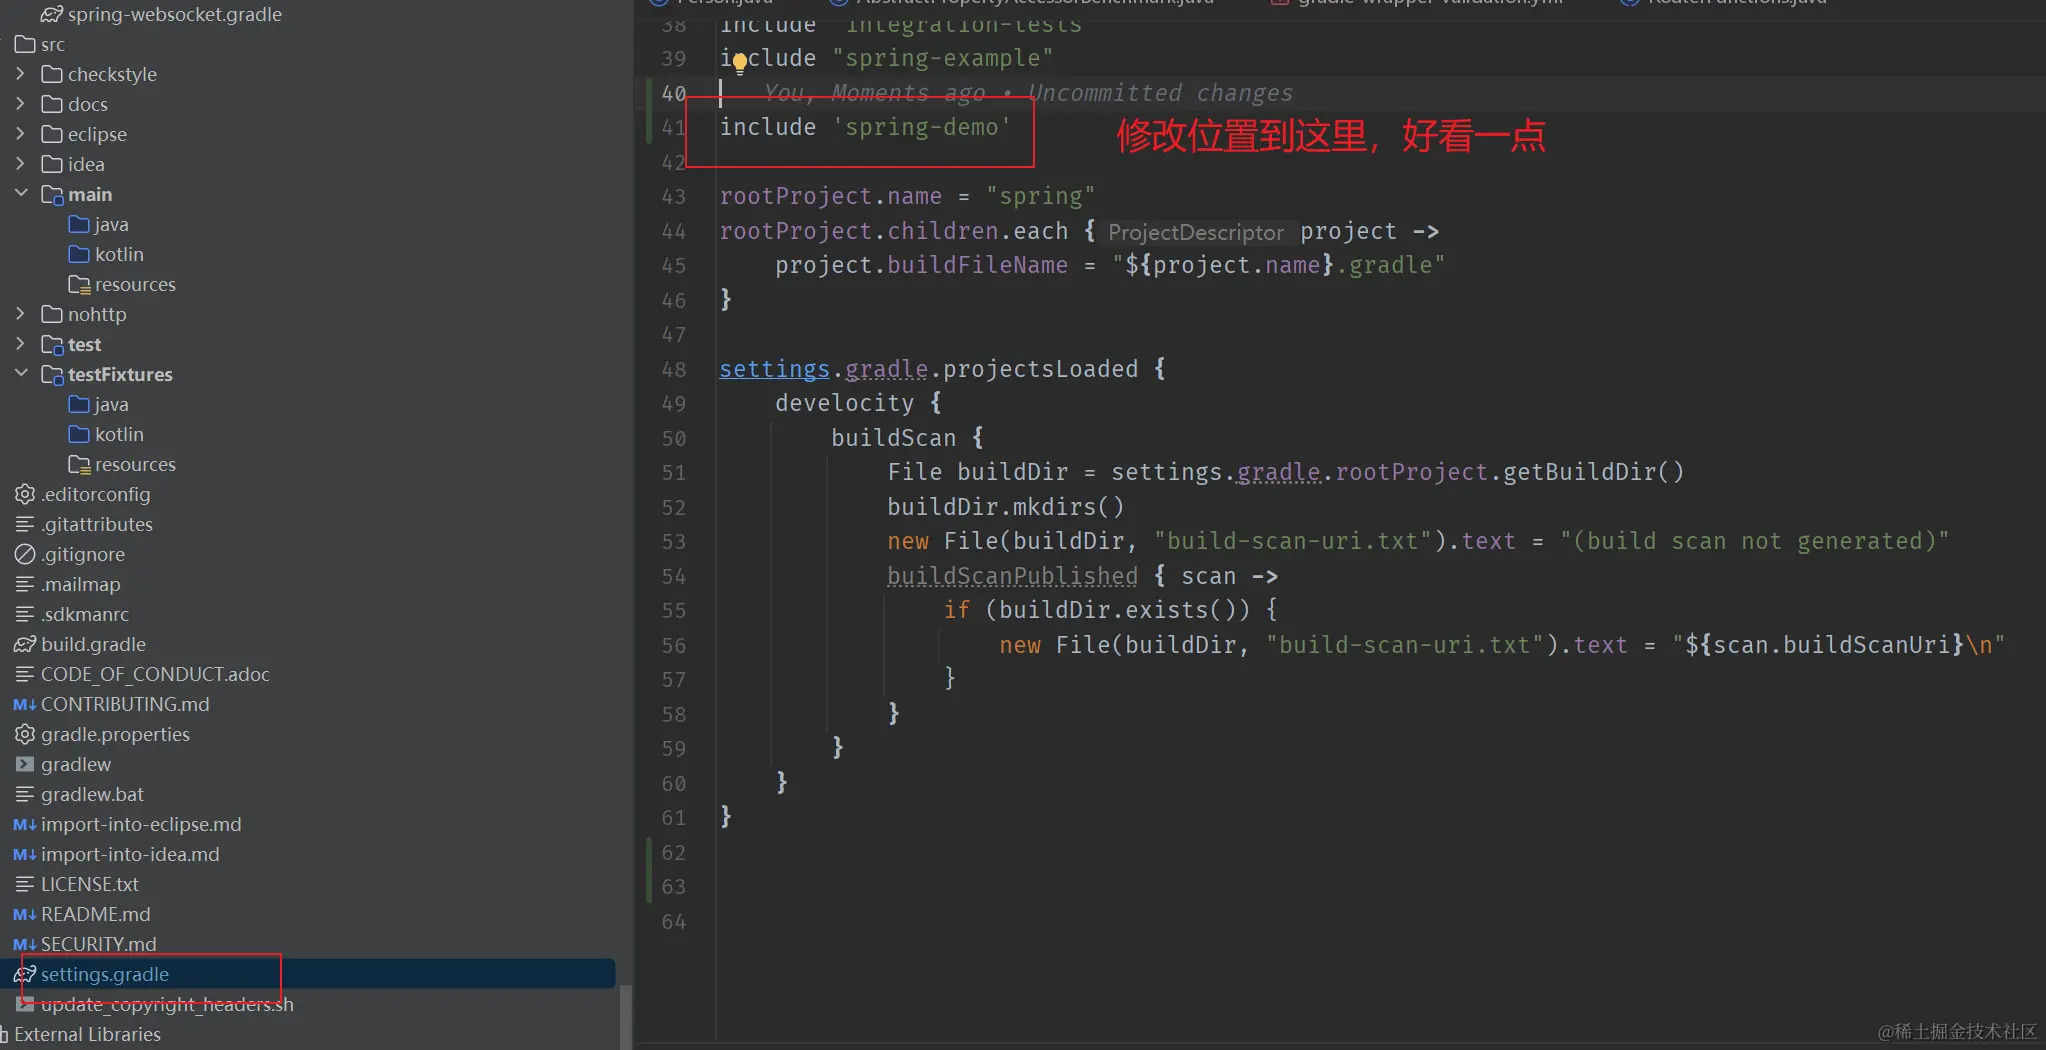
Task: Click the underlined 'gradle' reference on line 48
Action: pos(887,369)
